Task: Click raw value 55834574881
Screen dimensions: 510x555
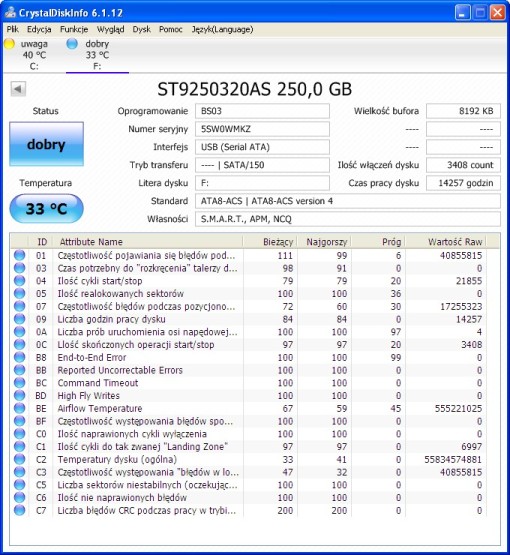Action: coord(453,459)
